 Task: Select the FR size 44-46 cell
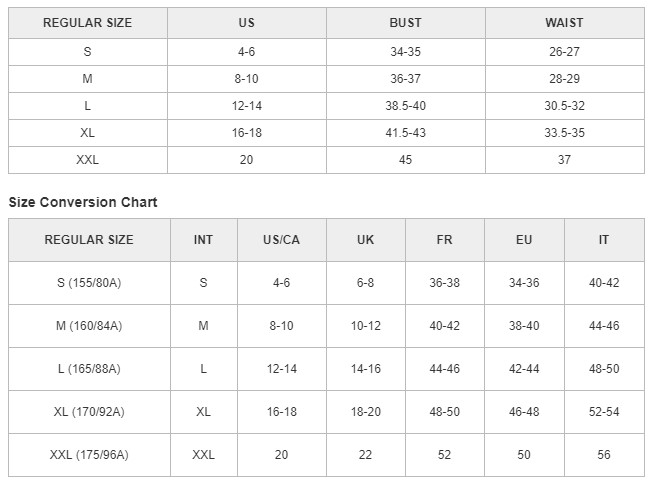click(444, 369)
